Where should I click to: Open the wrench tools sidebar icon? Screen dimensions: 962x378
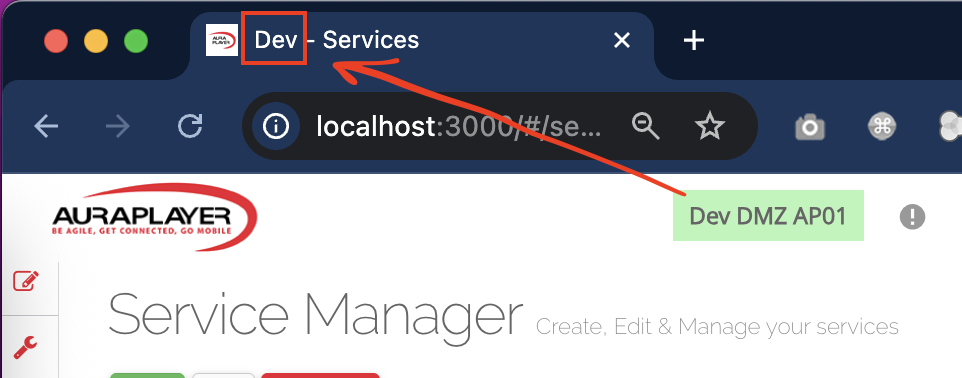(x=25, y=347)
